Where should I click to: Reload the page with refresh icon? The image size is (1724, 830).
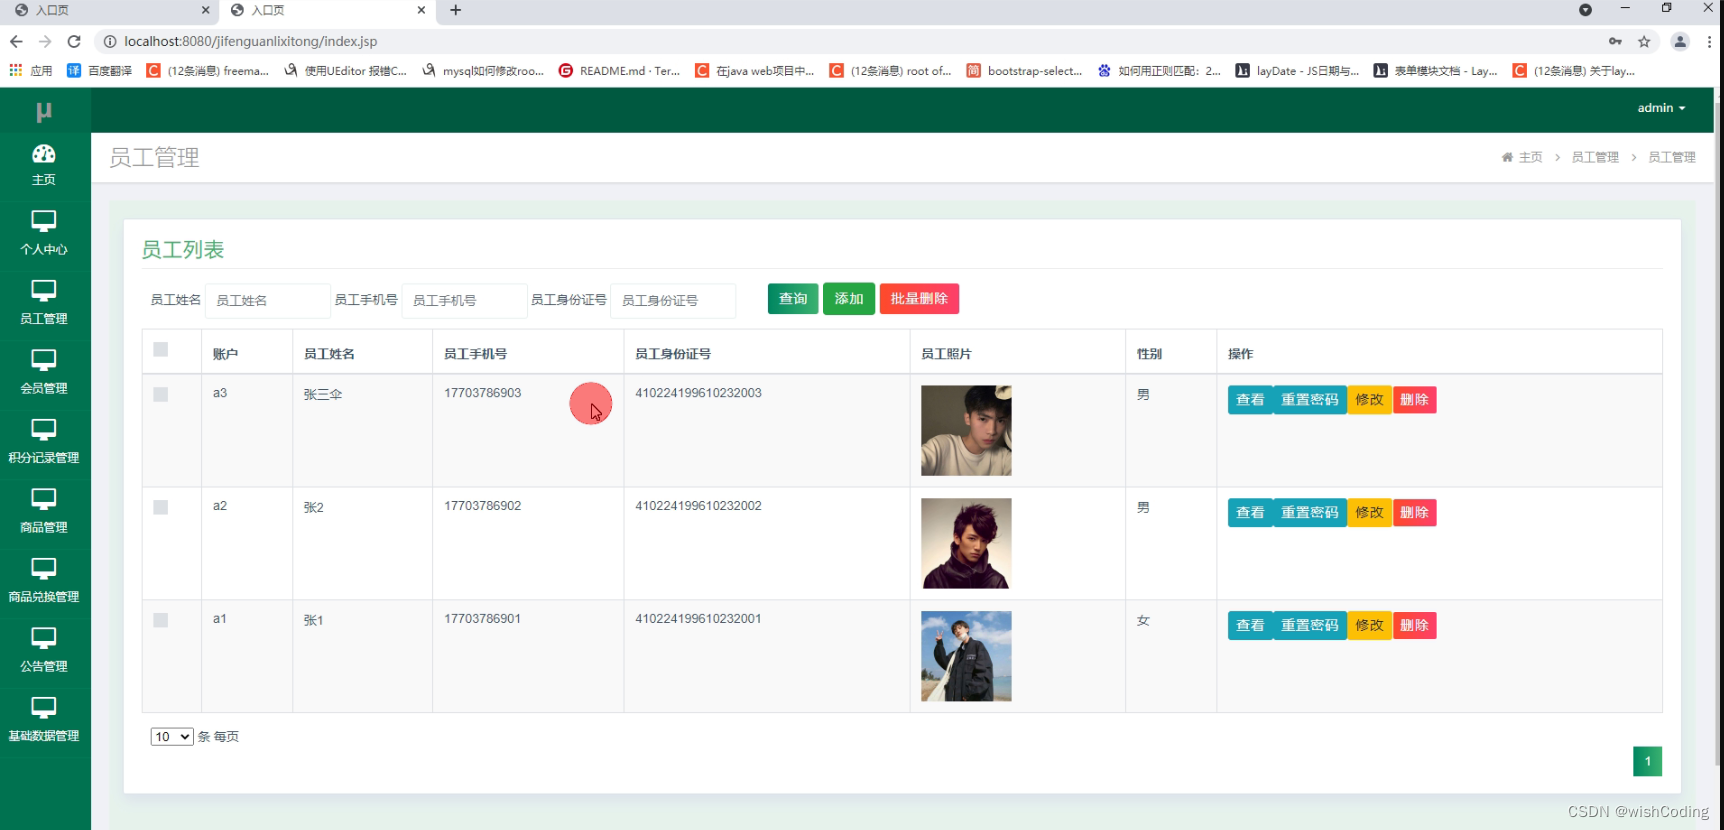[x=74, y=41]
